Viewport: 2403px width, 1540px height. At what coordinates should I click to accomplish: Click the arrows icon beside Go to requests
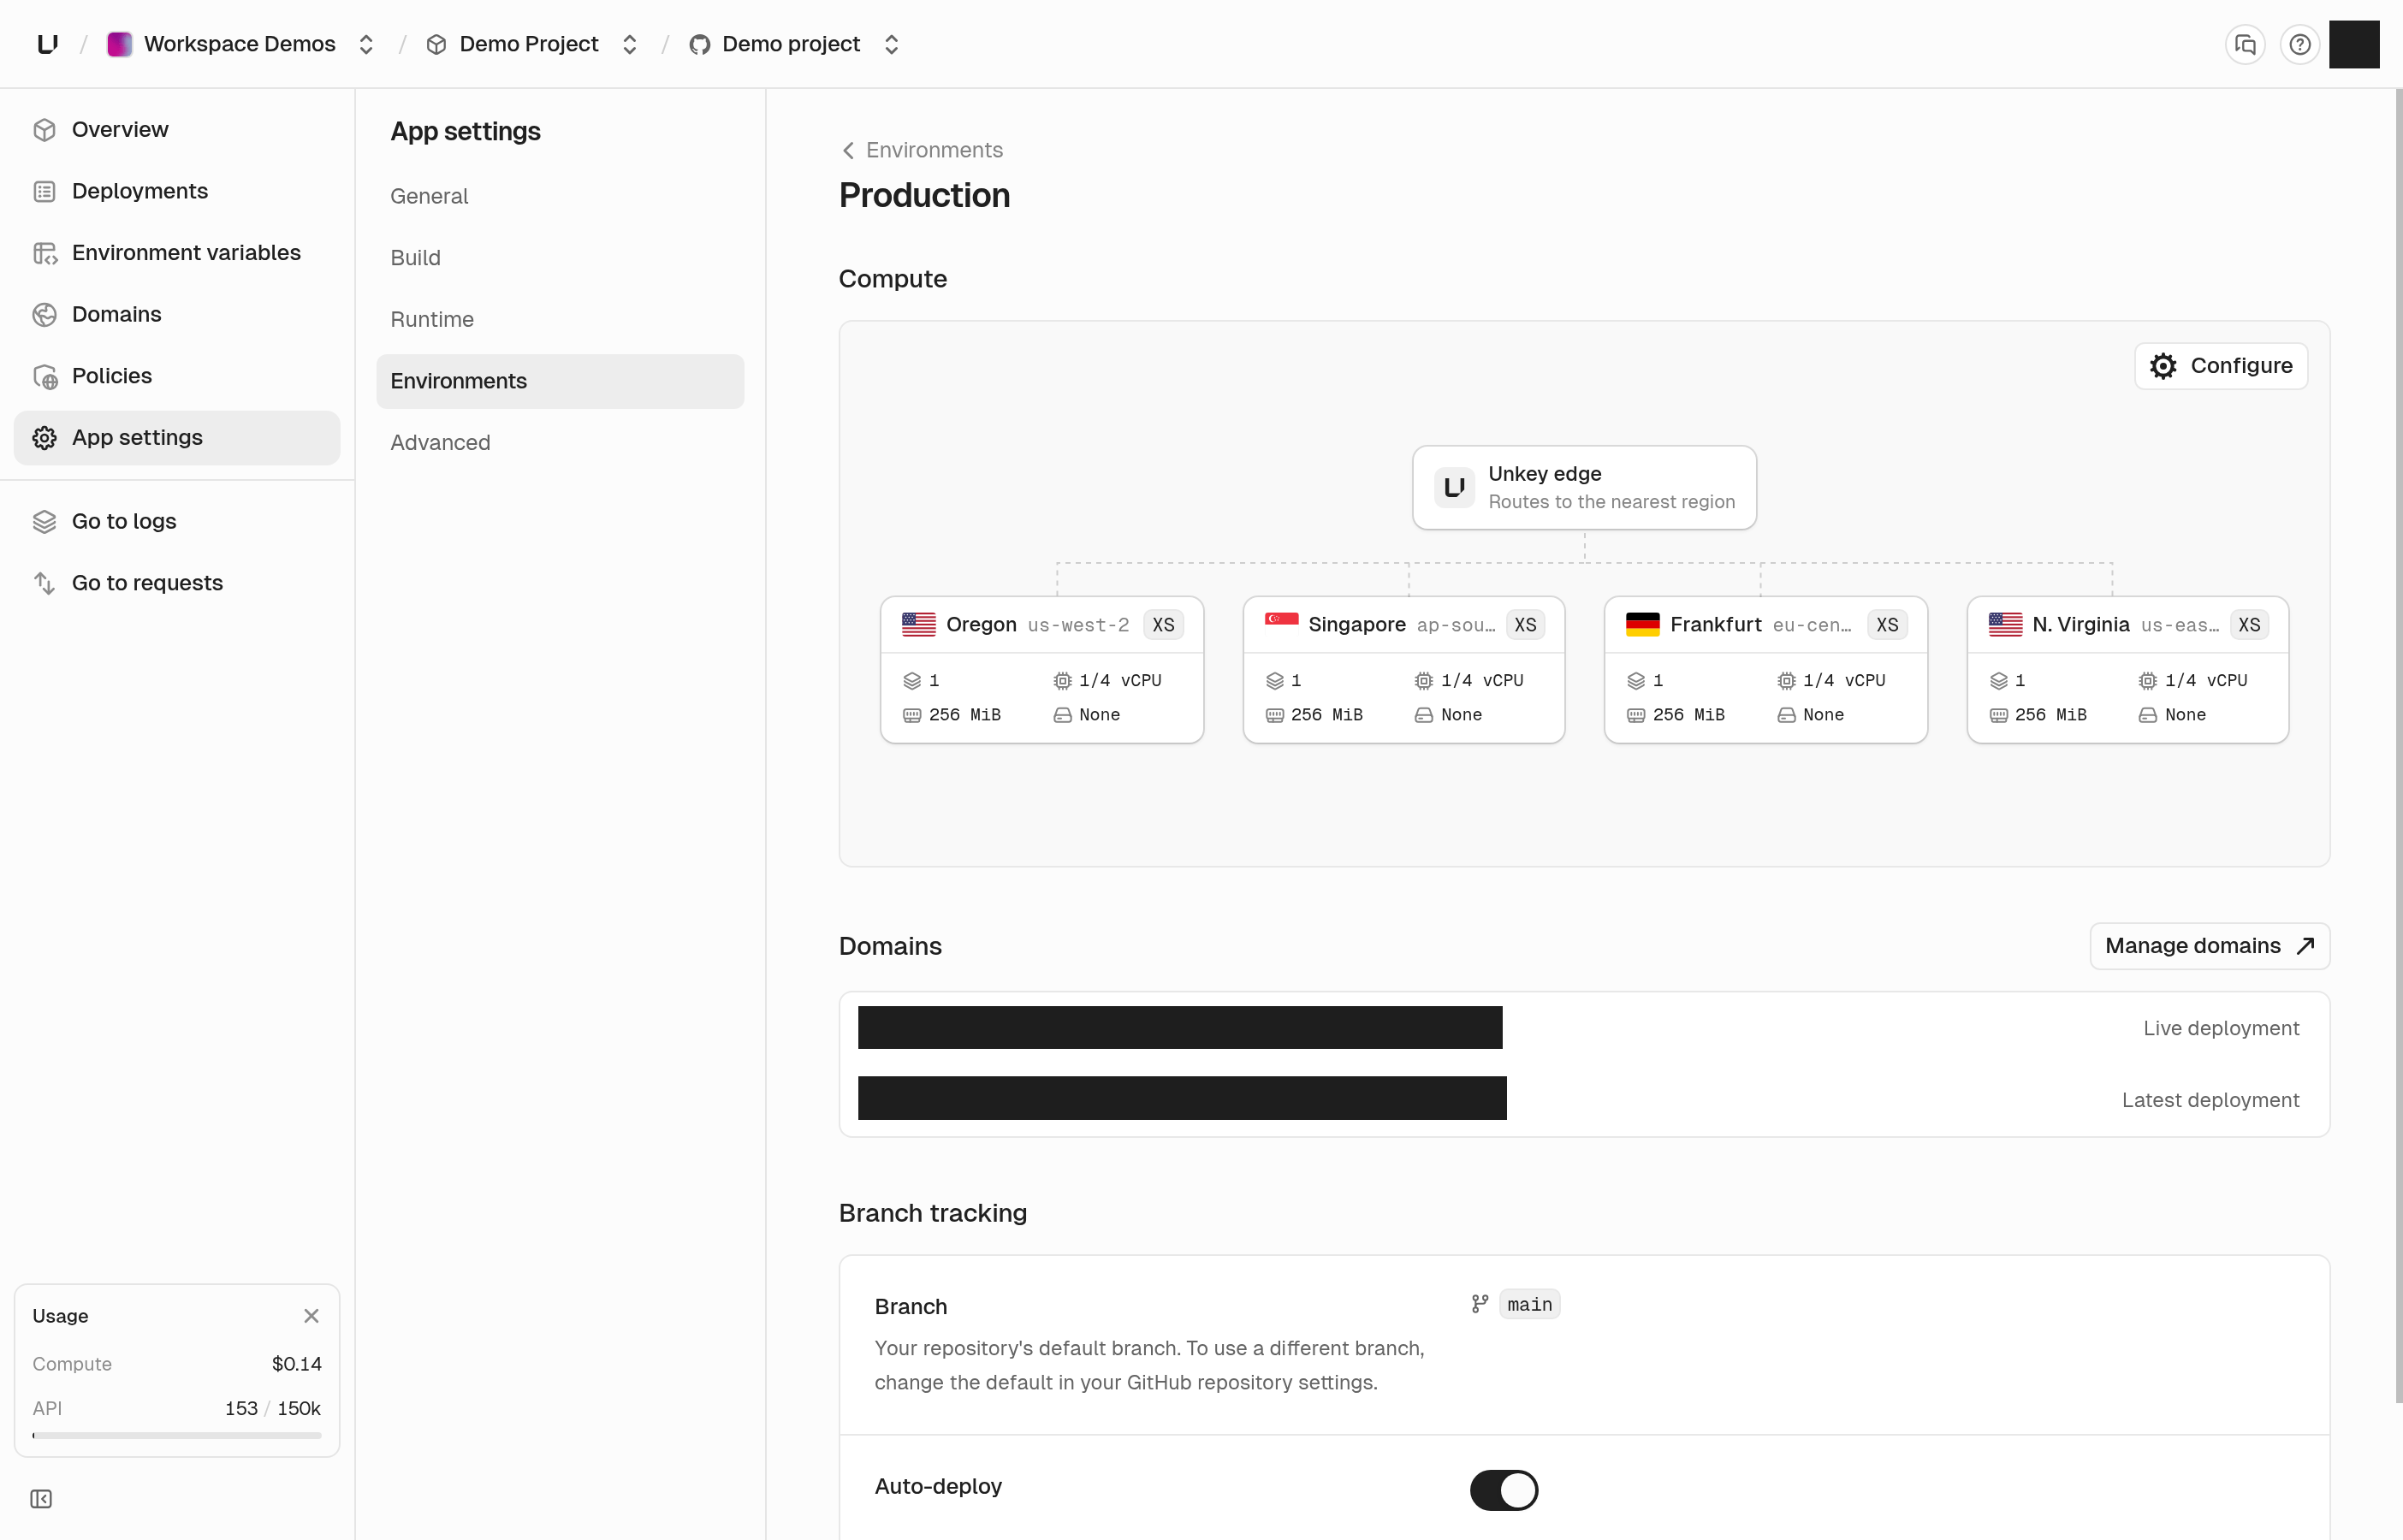coord(44,583)
